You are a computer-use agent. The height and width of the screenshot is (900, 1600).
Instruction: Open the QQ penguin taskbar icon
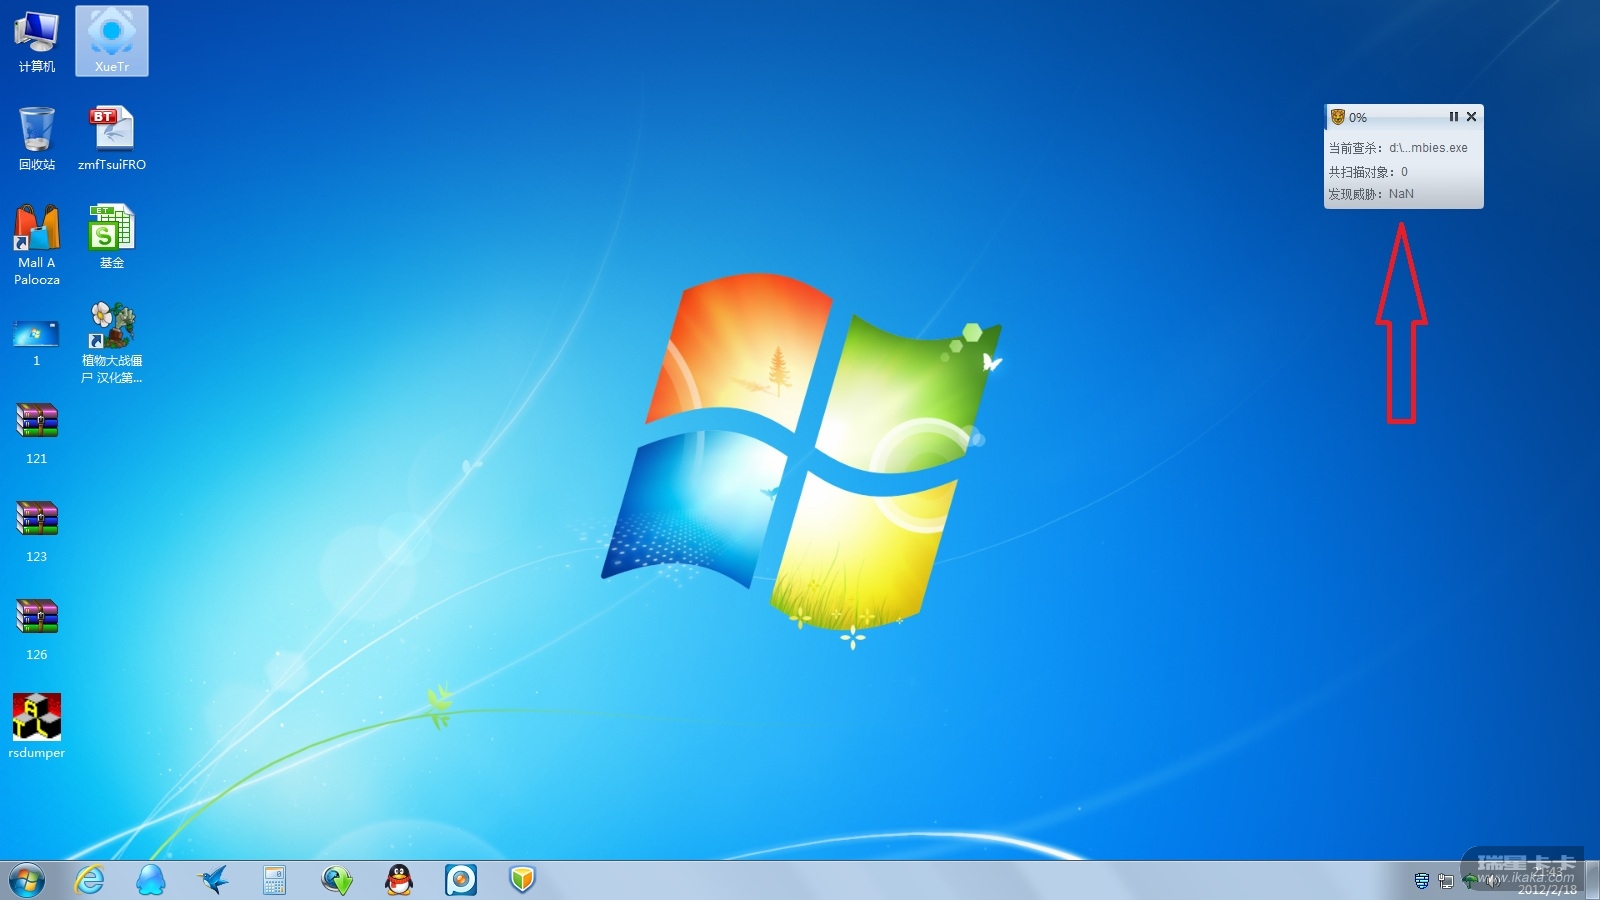[x=399, y=880]
